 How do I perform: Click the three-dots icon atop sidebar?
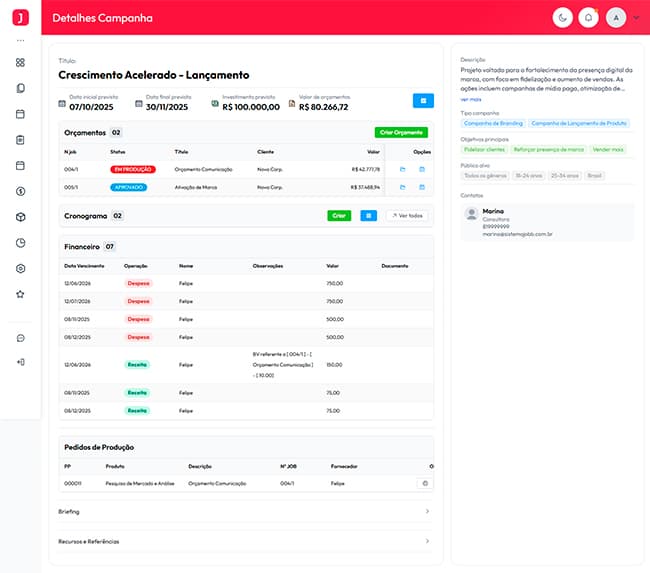[20, 41]
